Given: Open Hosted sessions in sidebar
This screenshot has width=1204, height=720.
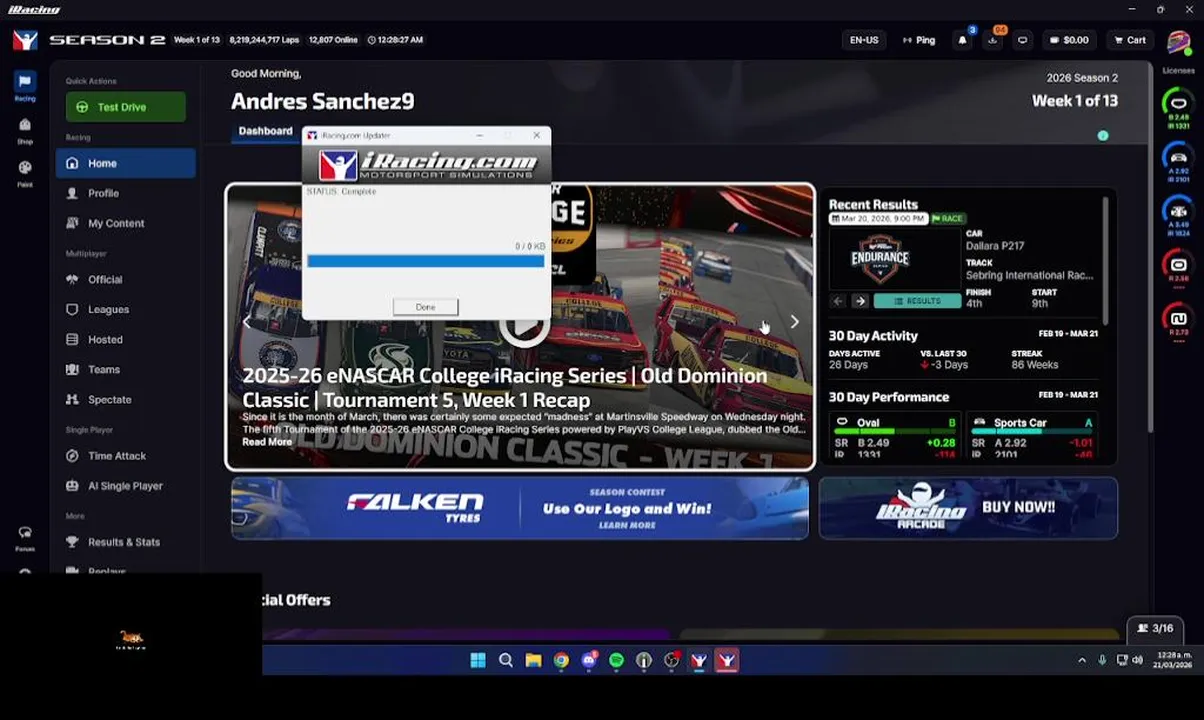Looking at the screenshot, I should pyautogui.click(x=125, y=339).
